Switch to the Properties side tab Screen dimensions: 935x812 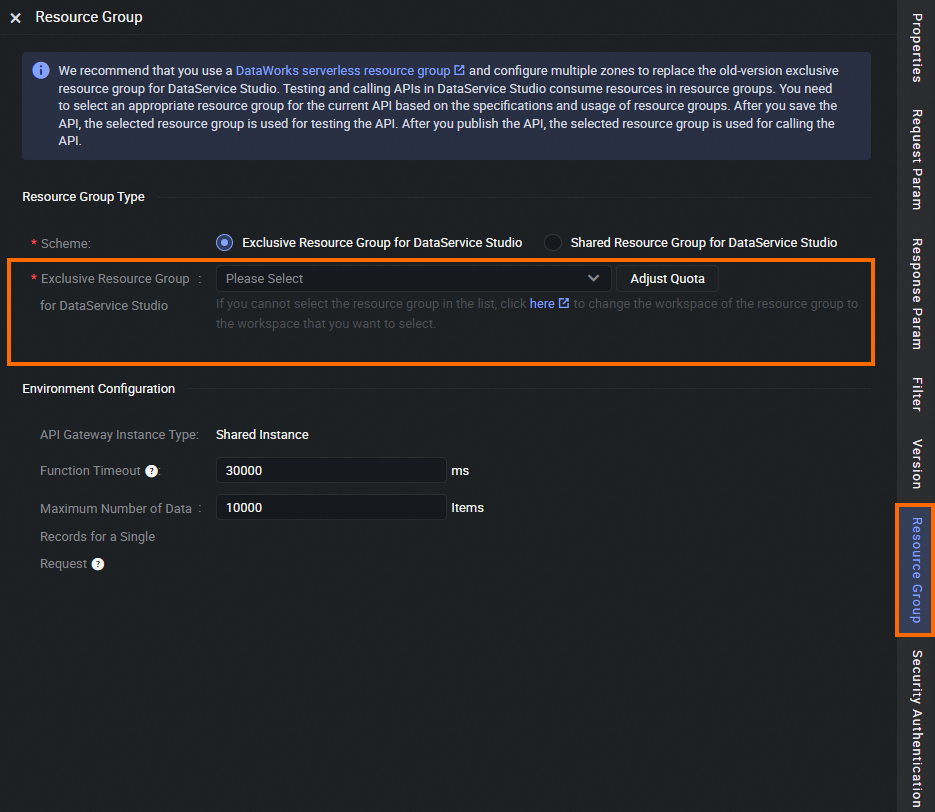[917, 48]
